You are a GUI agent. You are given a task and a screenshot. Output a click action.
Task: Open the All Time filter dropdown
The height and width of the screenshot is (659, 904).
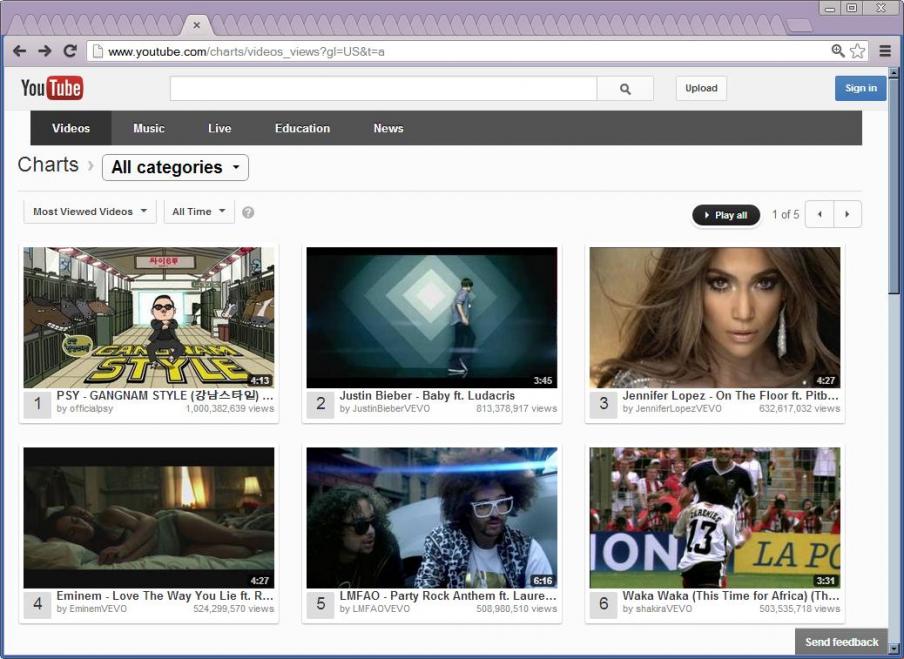pyautogui.click(x=198, y=211)
